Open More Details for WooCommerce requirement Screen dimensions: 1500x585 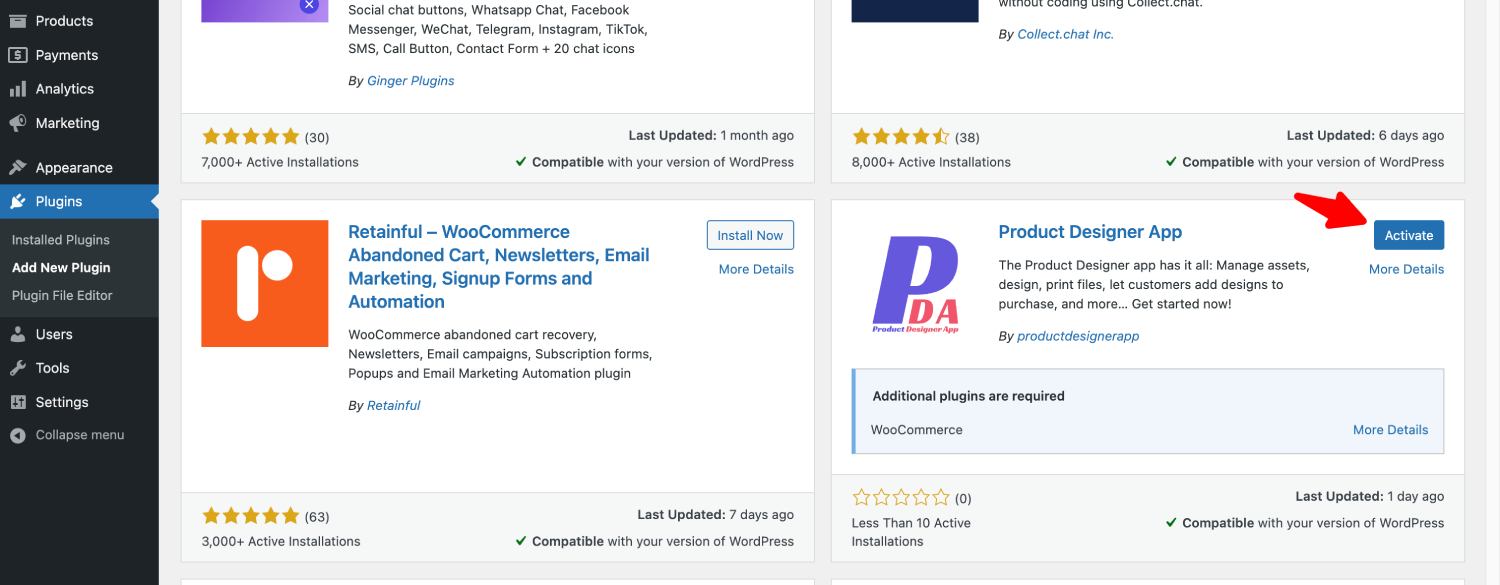(1390, 430)
